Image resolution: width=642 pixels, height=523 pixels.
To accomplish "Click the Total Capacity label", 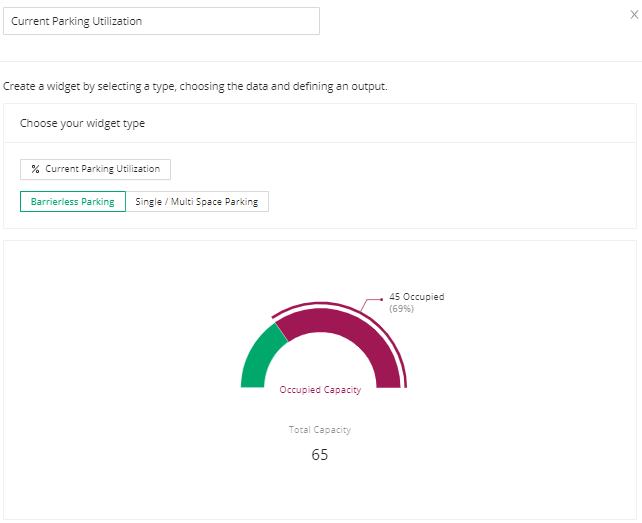I will point(320,430).
